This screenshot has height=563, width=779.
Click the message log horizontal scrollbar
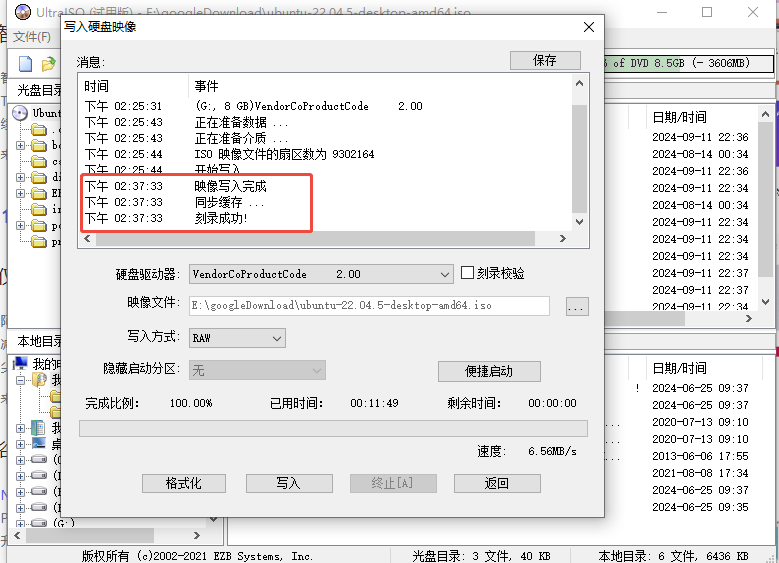(315, 239)
